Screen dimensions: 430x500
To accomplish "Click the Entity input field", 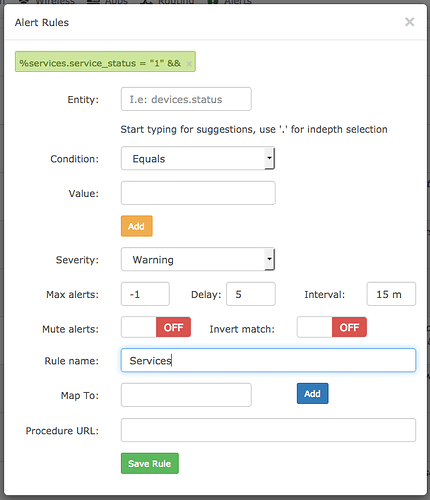I will (x=186, y=99).
